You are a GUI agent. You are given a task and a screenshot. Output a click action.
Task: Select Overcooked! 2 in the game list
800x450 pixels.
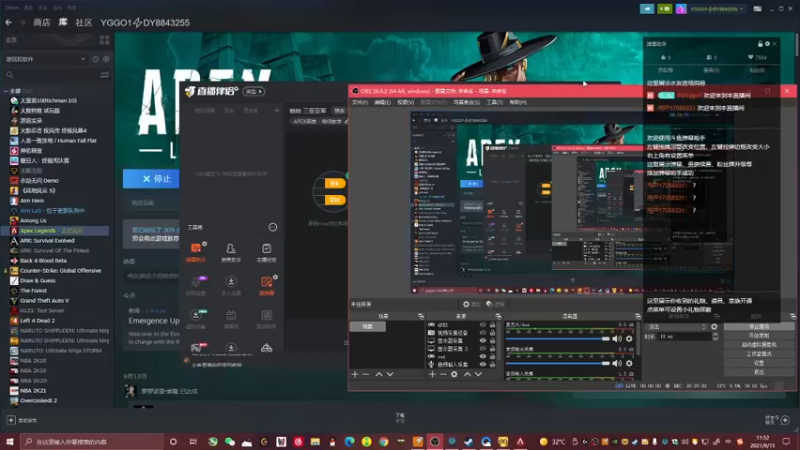[x=38, y=401]
